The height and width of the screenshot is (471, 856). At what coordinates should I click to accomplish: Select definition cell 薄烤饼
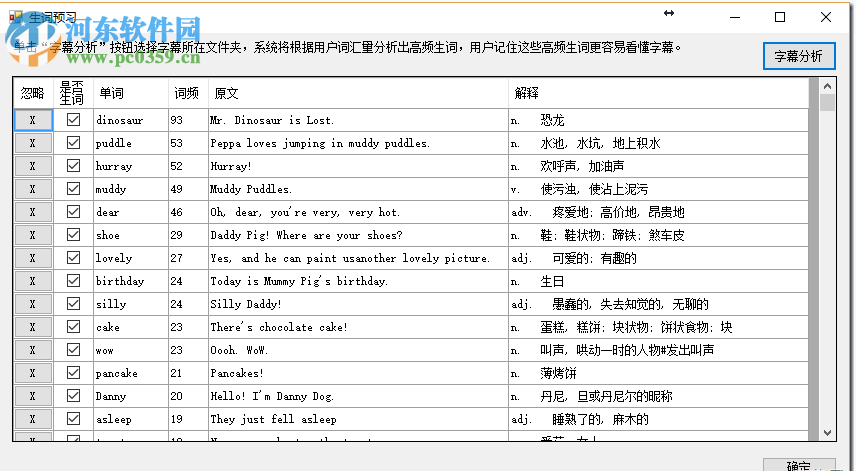click(x=658, y=373)
